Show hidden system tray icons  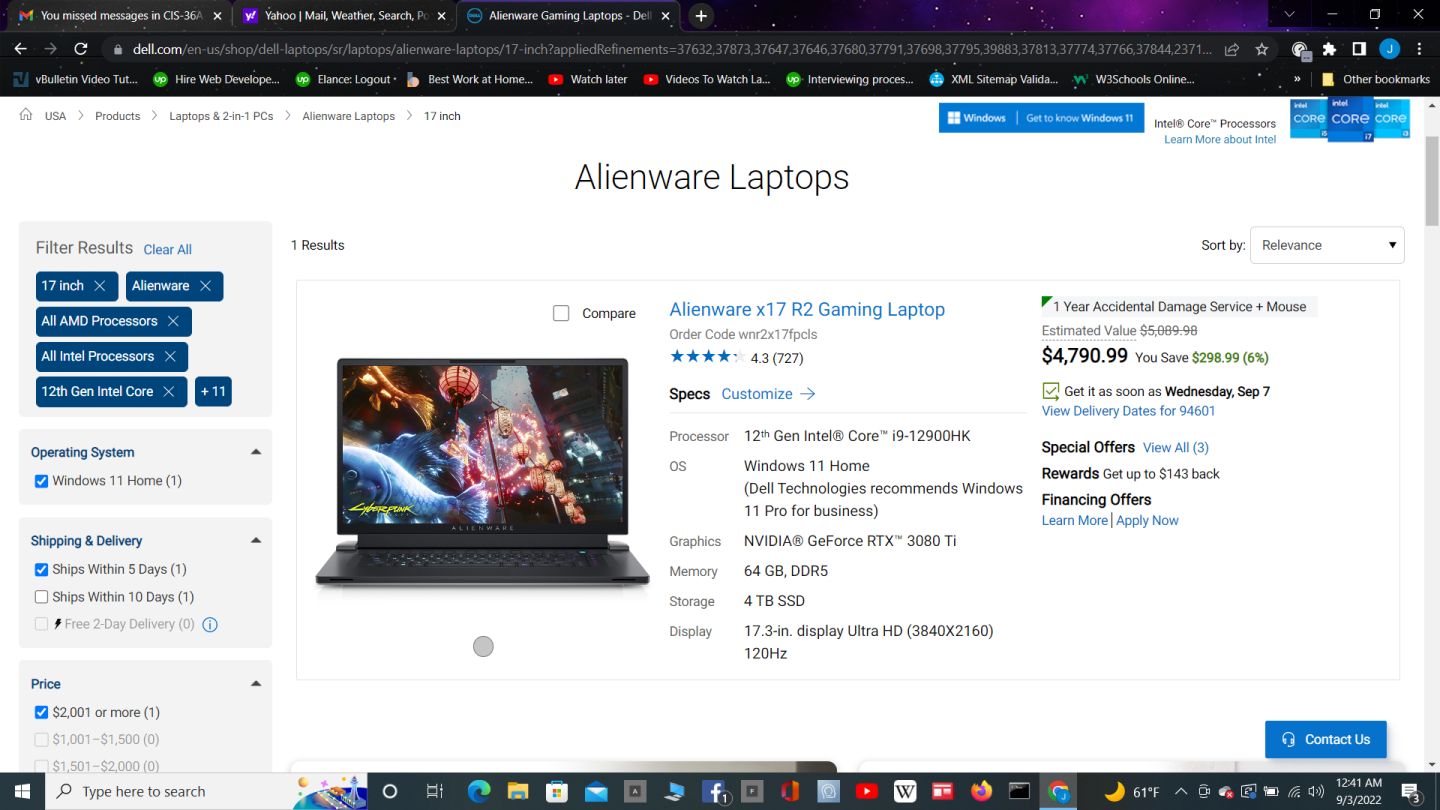click(1180, 791)
